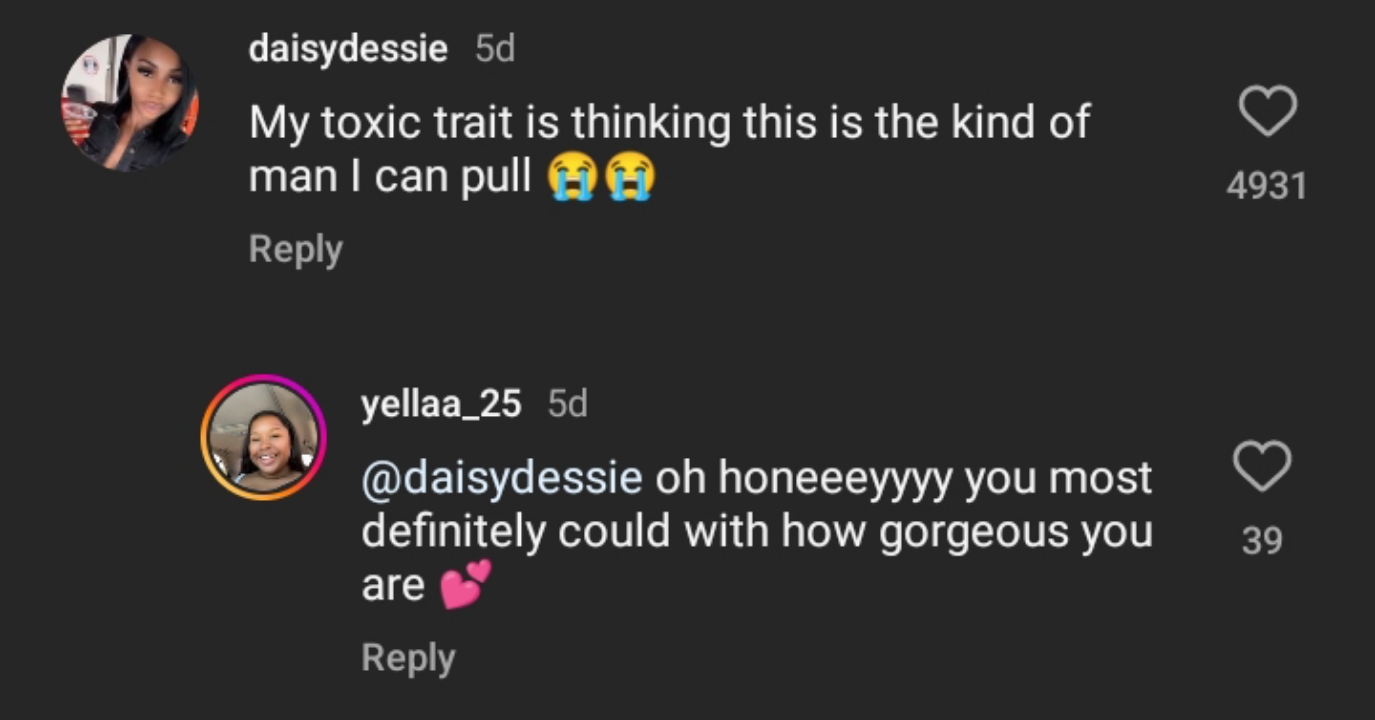Reply to daisydessie's comment

295,249
